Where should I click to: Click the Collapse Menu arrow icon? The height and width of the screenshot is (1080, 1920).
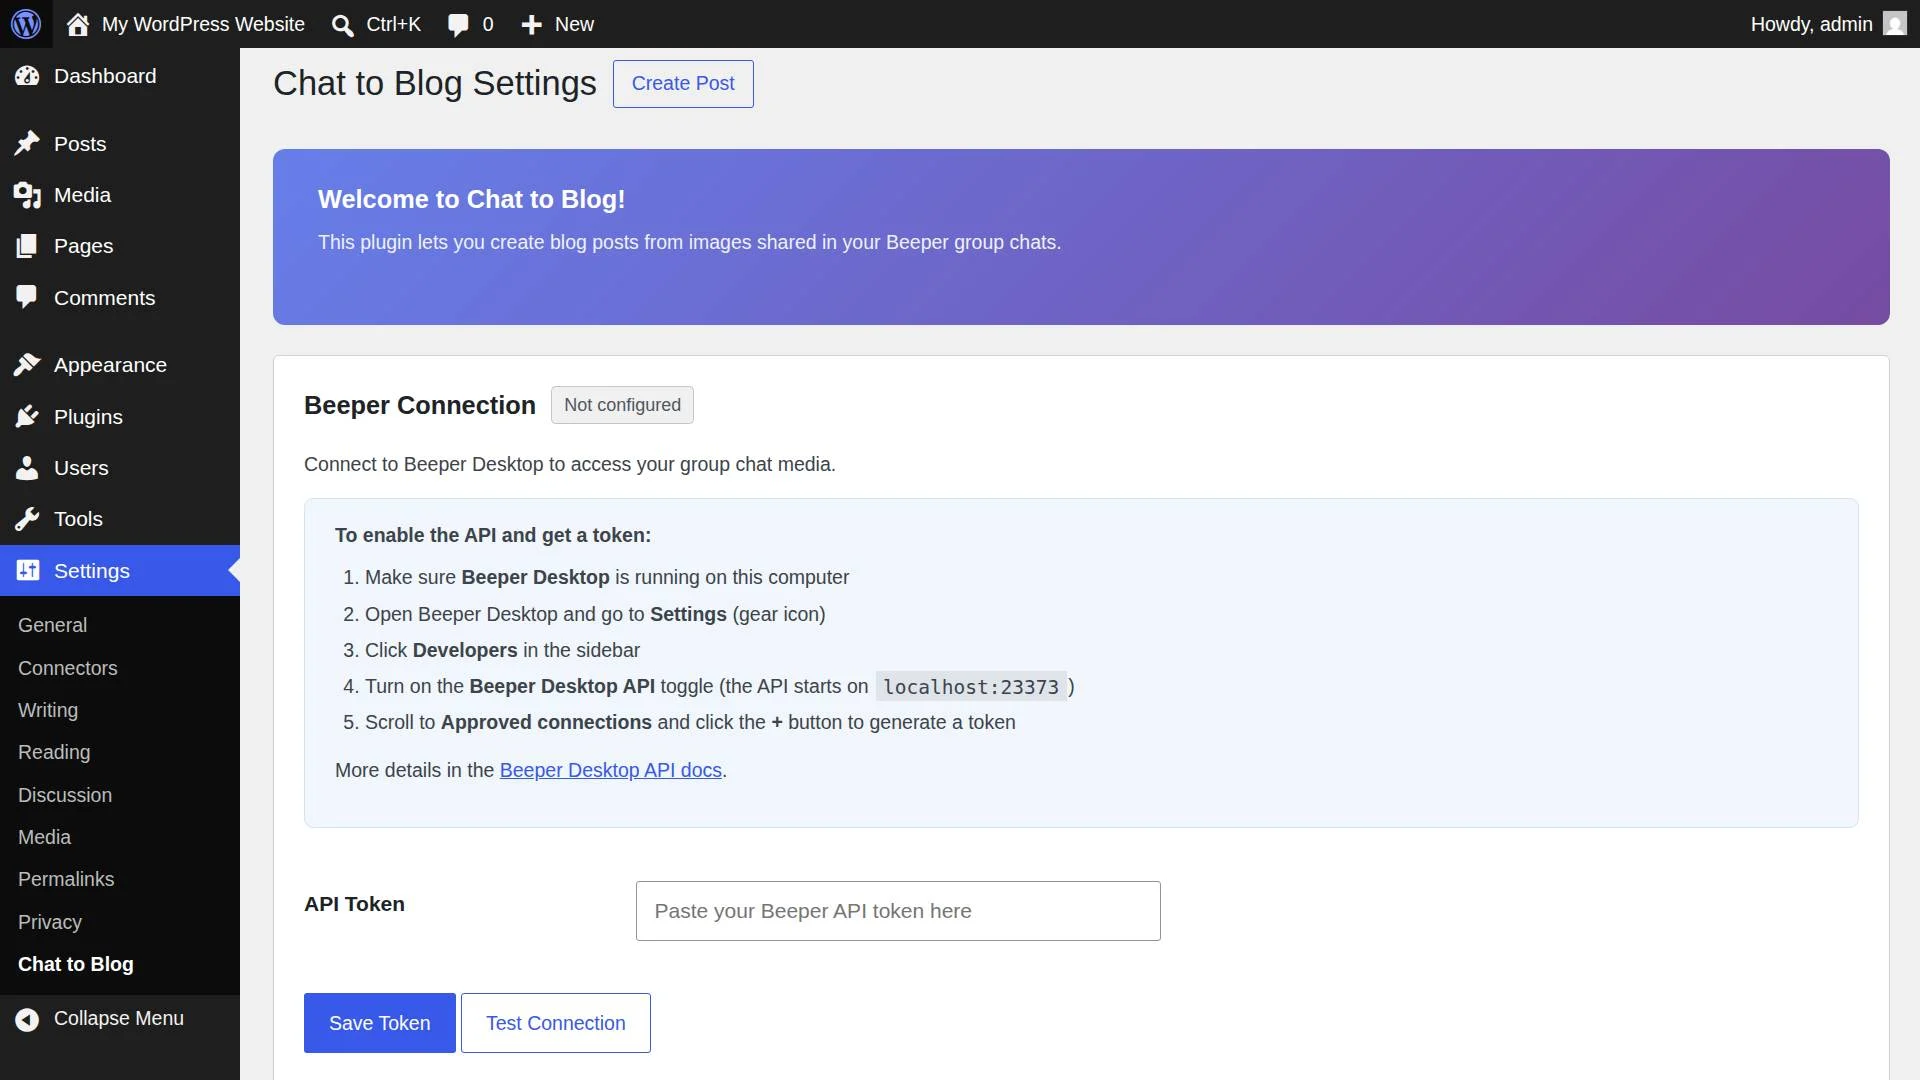(27, 1019)
